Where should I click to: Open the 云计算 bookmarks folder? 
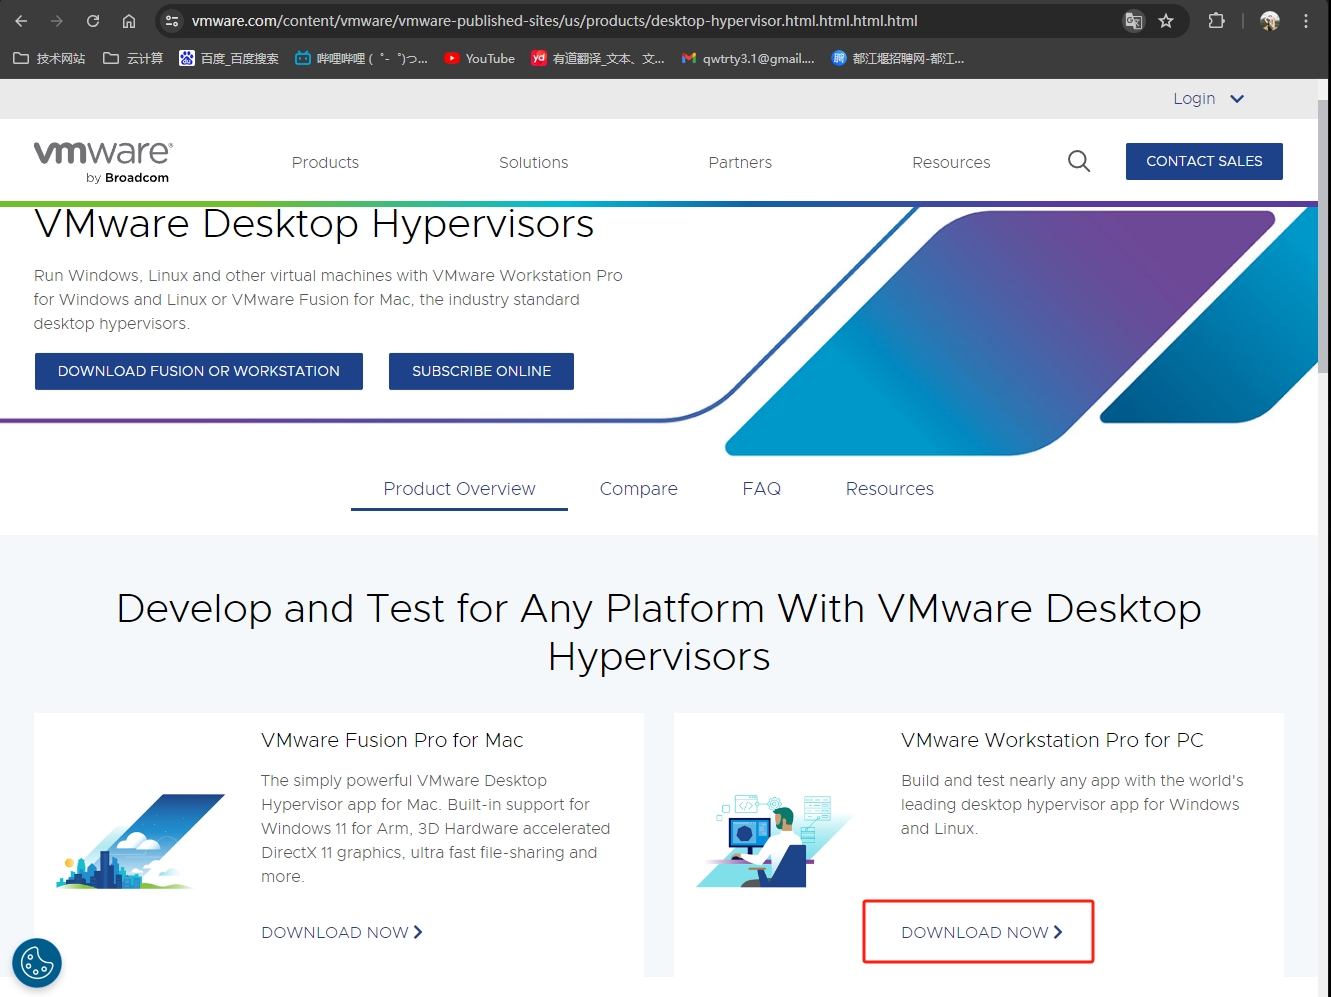coord(133,59)
